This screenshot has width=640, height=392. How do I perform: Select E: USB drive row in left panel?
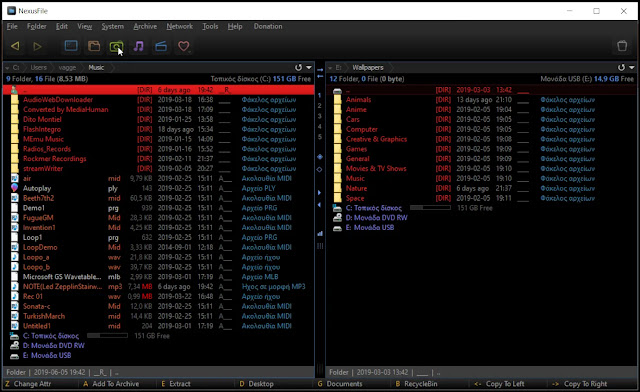(158, 355)
